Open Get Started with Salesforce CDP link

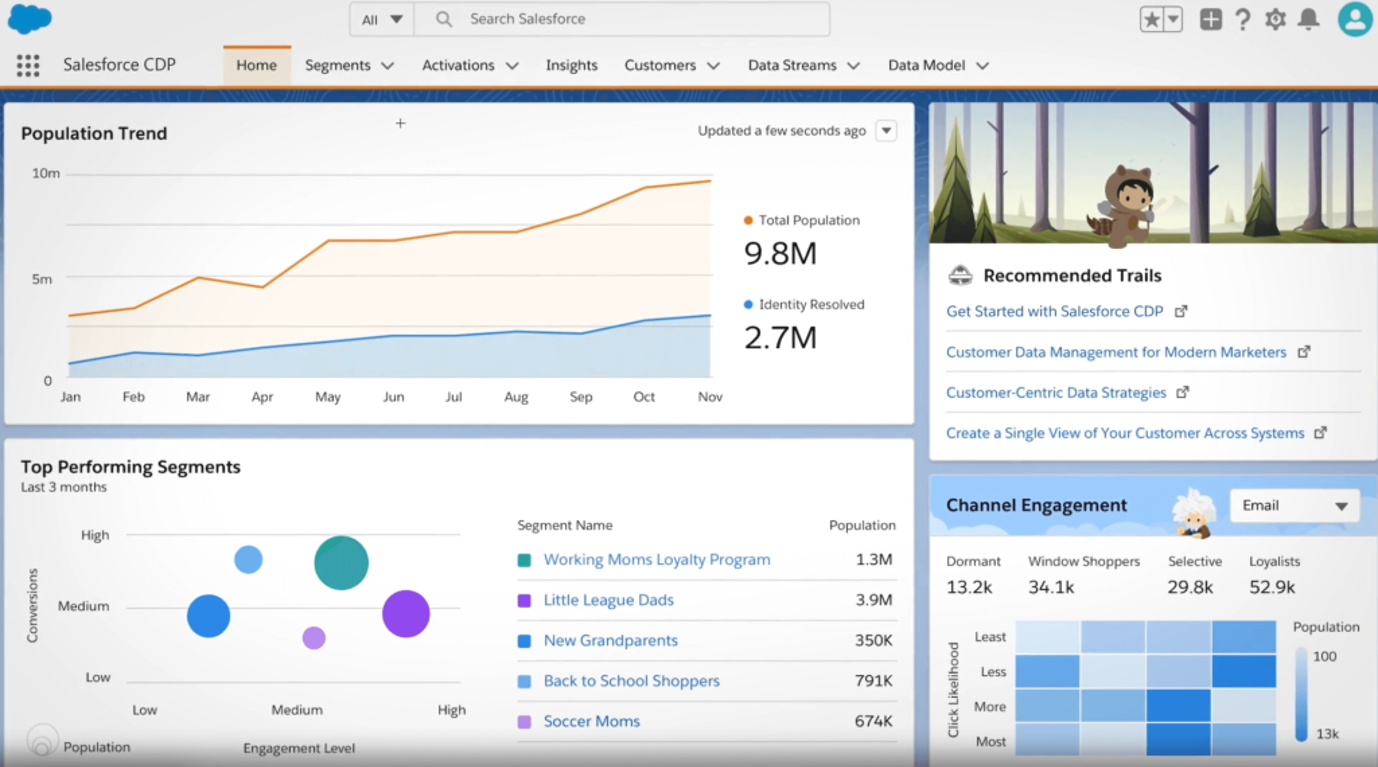pos(1055,311)
